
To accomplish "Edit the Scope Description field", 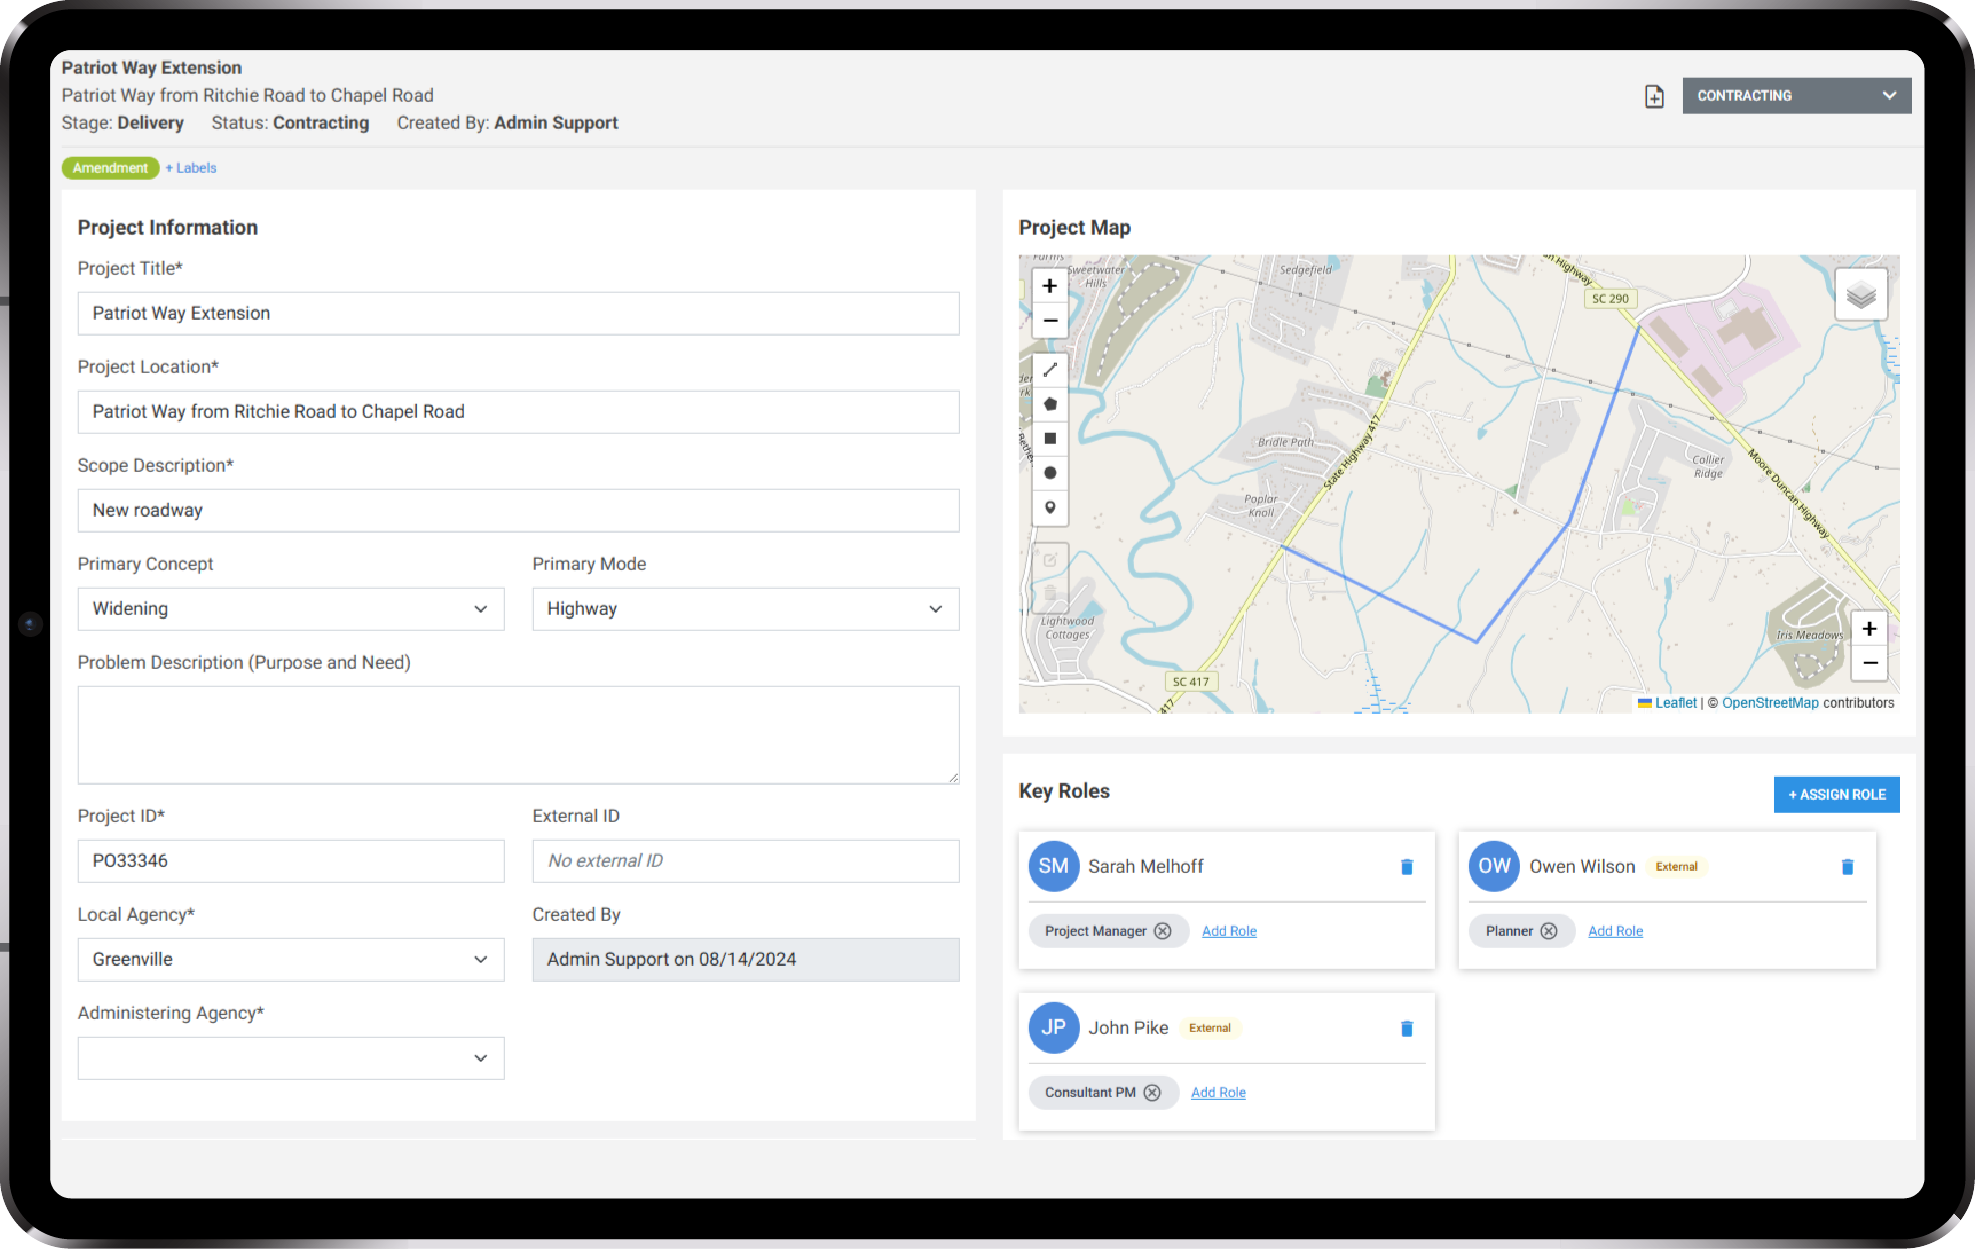I will click(518, 511).
